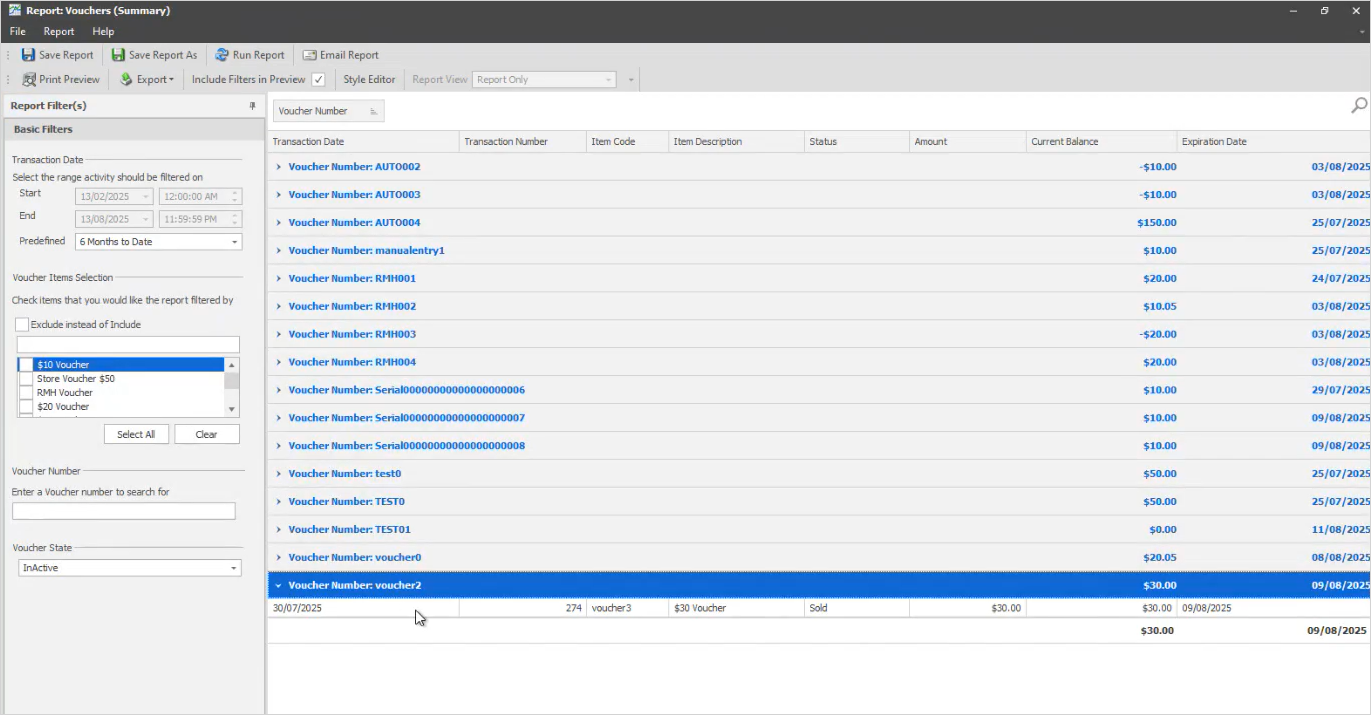
Task: Click the Email Report icon
Action: (310, 55)
